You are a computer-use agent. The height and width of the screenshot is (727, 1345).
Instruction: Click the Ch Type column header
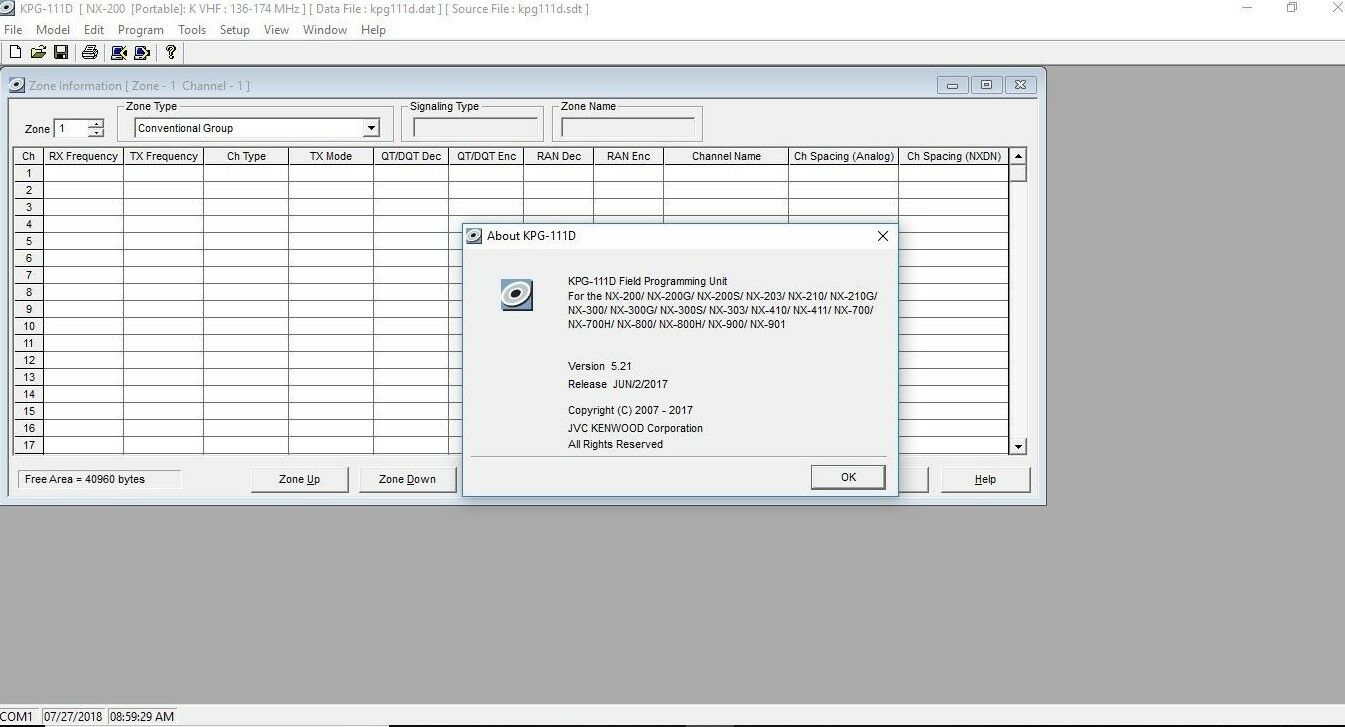(x=246, y=156)
